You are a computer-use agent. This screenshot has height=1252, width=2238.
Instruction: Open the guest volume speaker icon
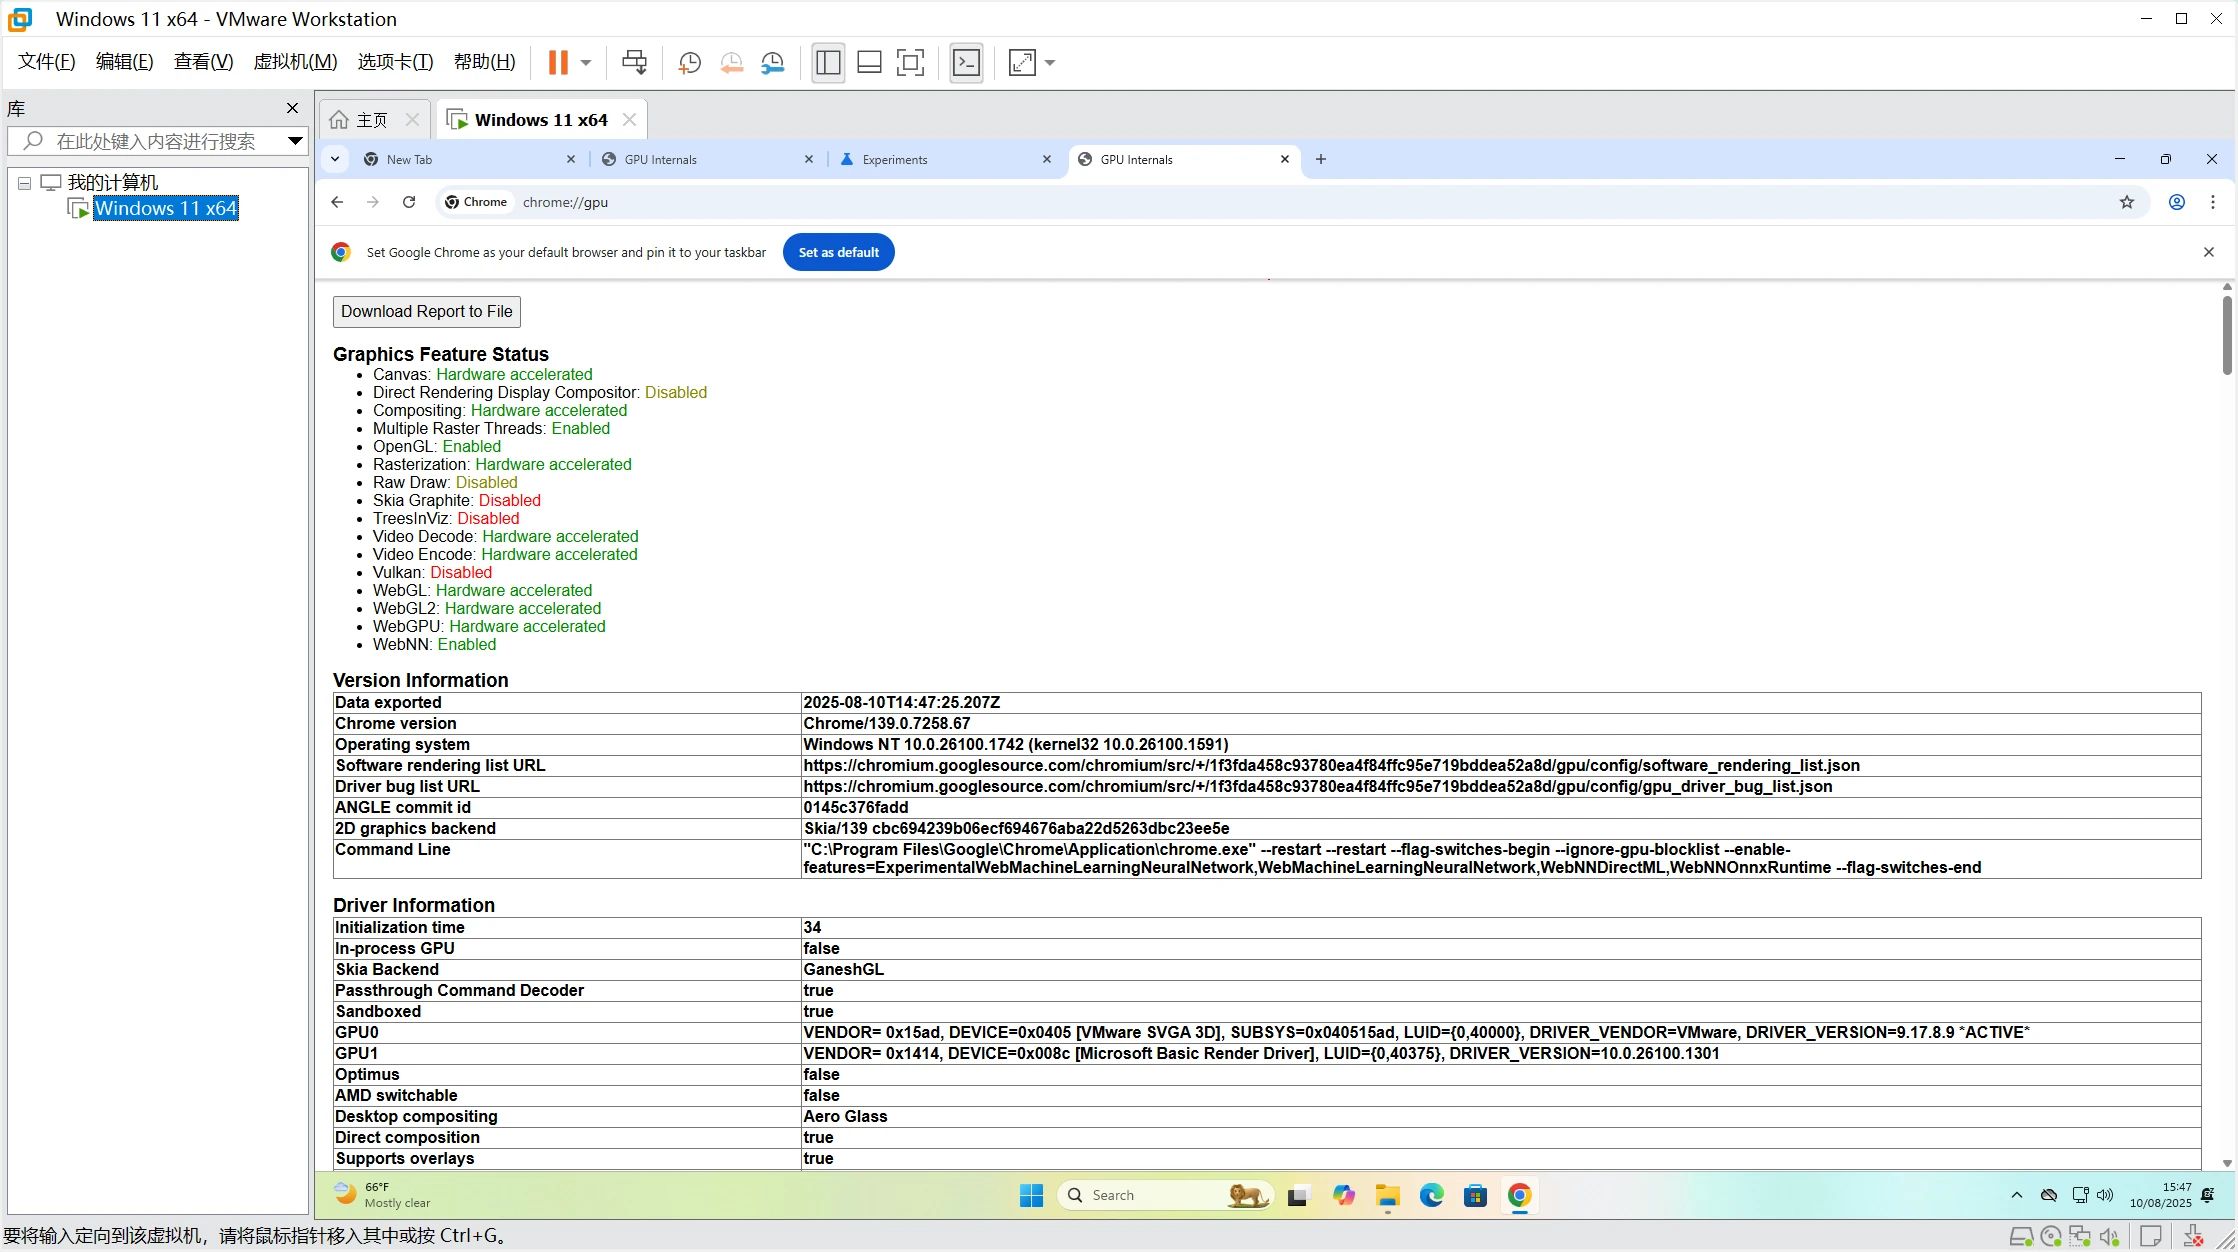pyautogui.click(x=2105, y=1195)
